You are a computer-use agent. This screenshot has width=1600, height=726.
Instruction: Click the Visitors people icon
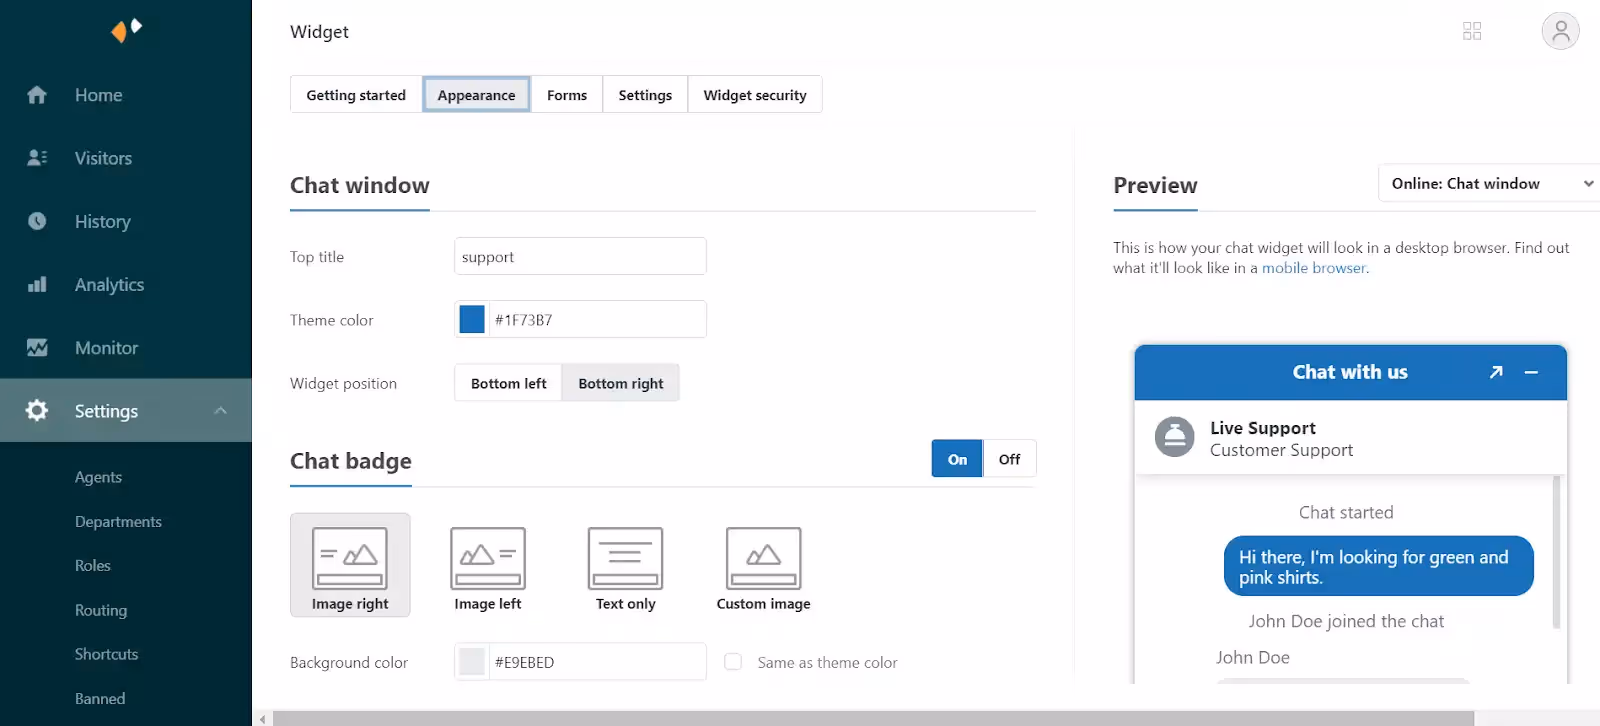tap(37, 158)
